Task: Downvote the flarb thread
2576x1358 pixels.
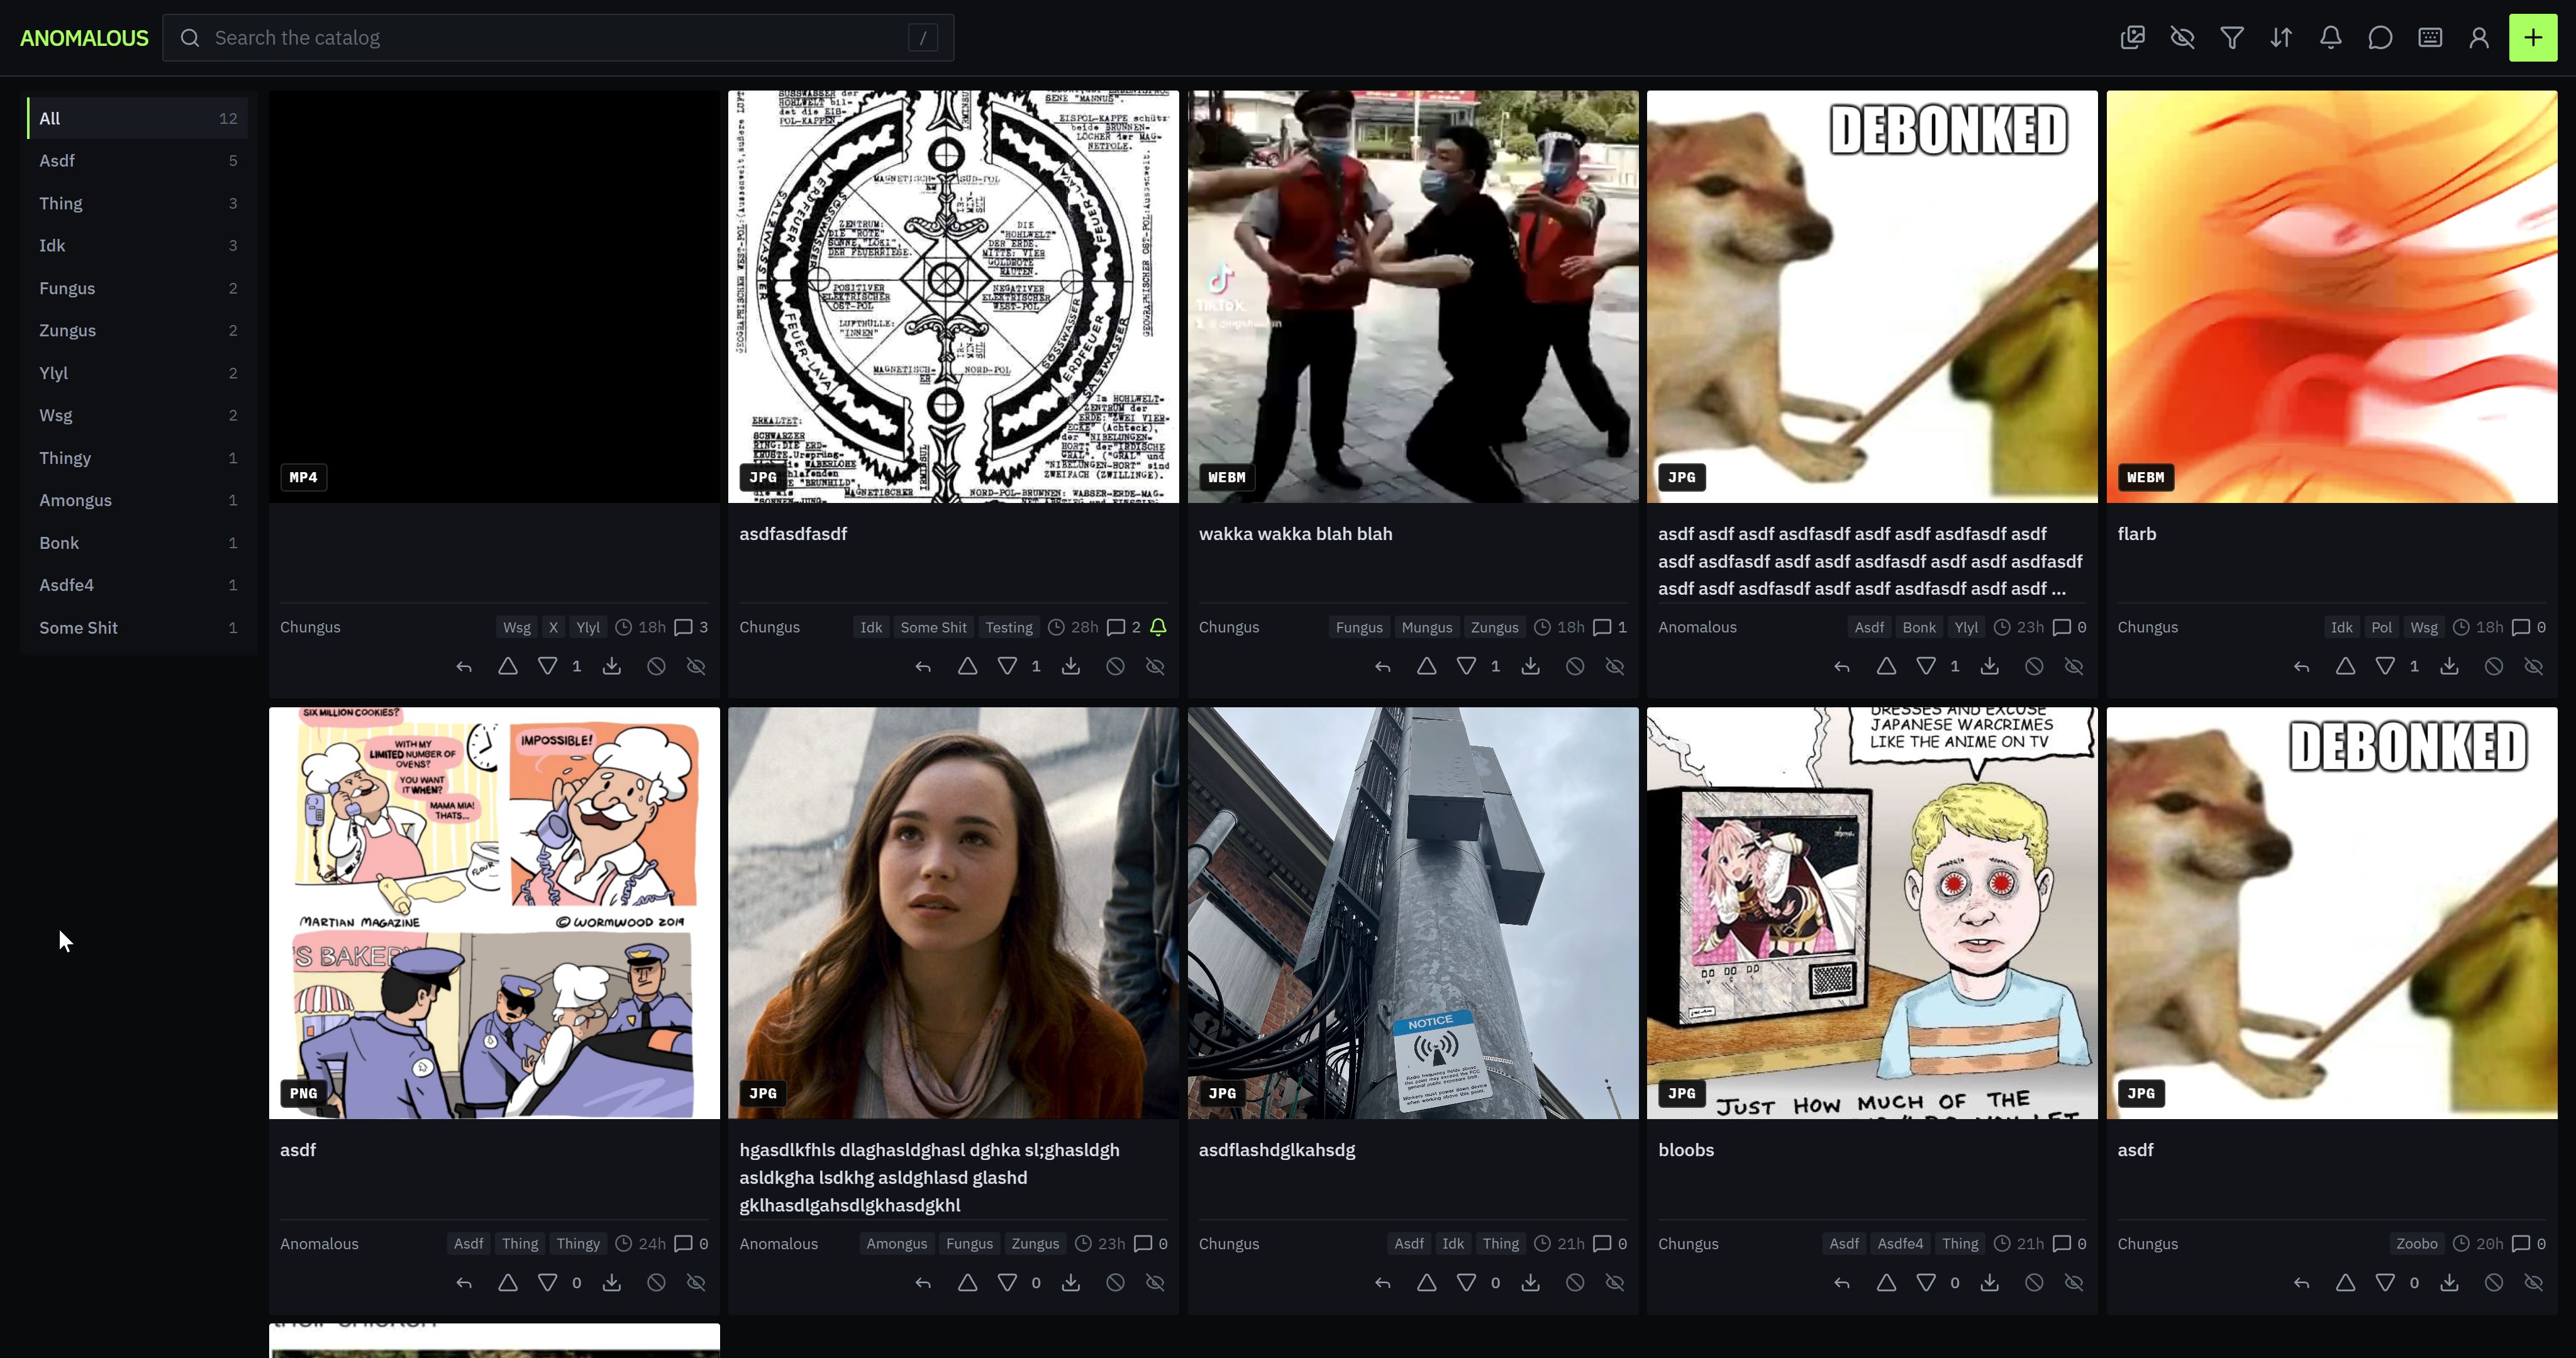Action: (x=2385, y=666)
